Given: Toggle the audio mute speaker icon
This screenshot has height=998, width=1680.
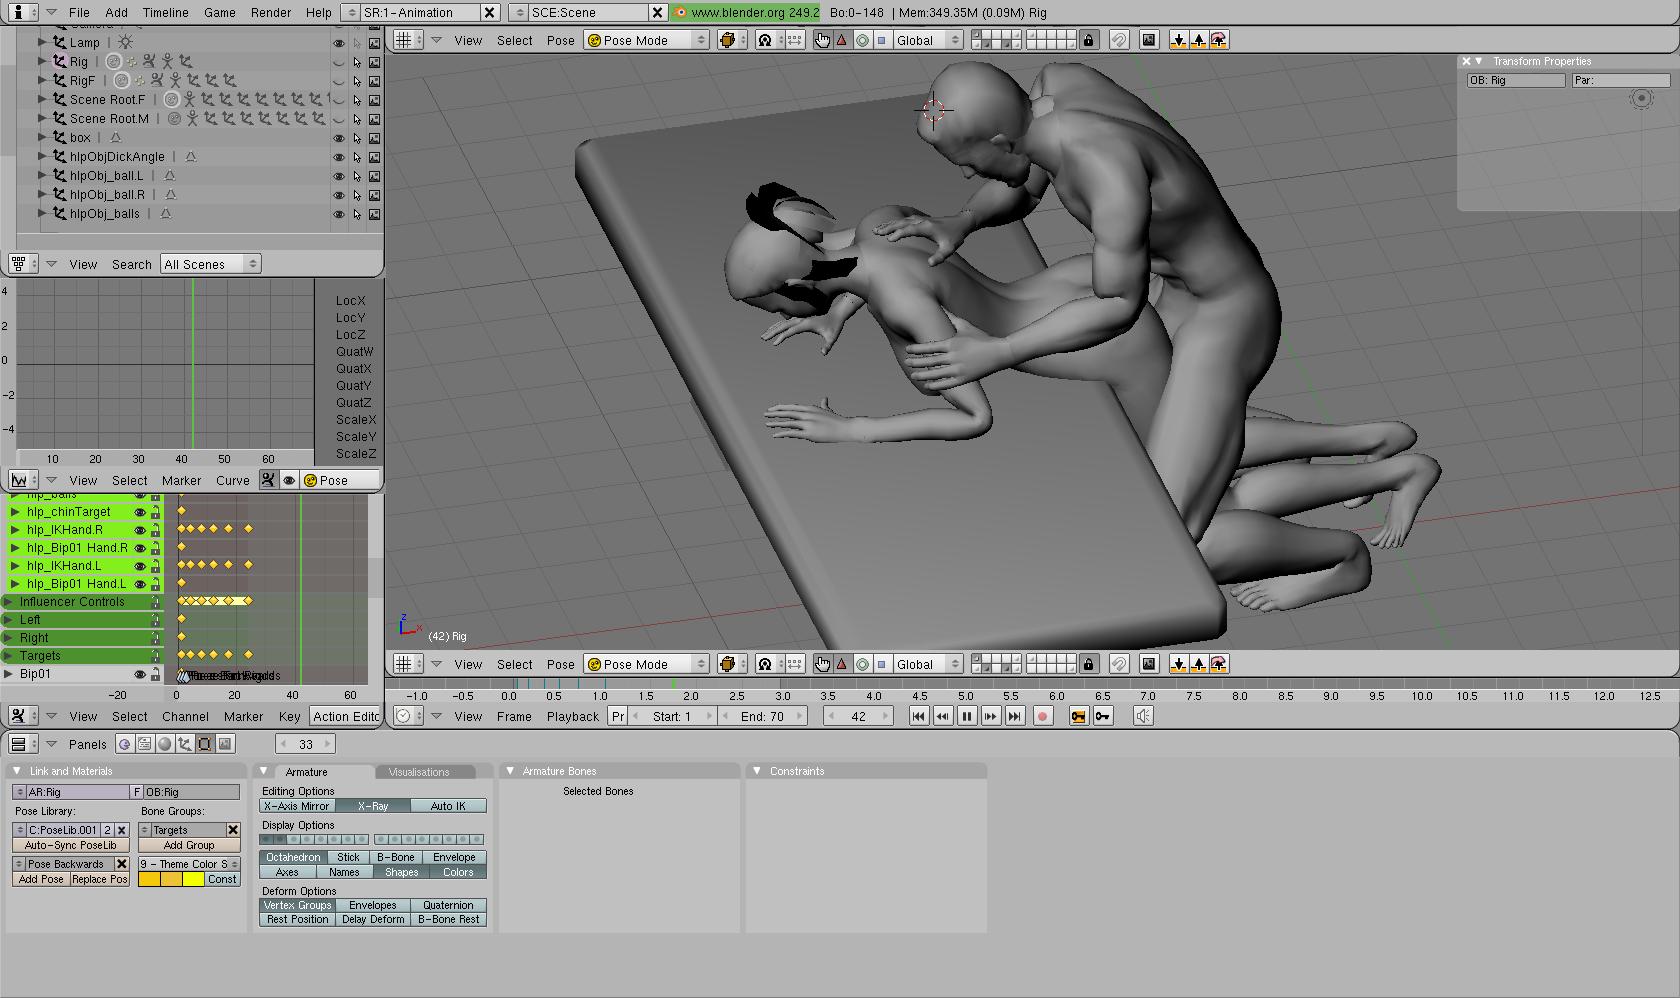Looking at the screenshot, I should [x=1143, y=716].
